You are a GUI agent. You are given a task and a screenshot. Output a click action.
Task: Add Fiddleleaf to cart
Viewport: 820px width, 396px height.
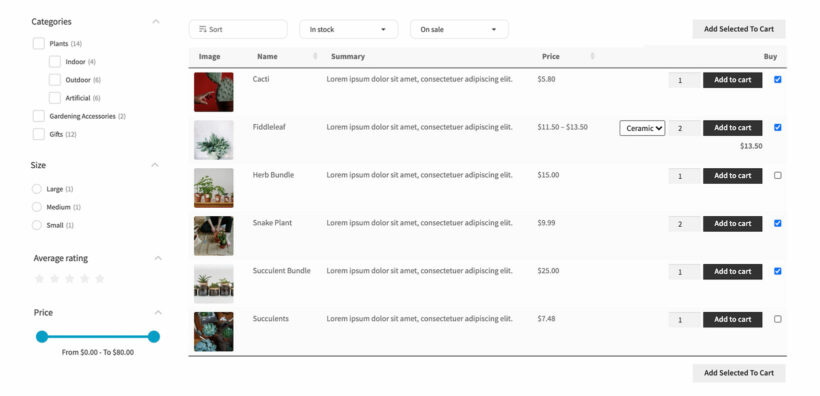(x=733, y=128)
